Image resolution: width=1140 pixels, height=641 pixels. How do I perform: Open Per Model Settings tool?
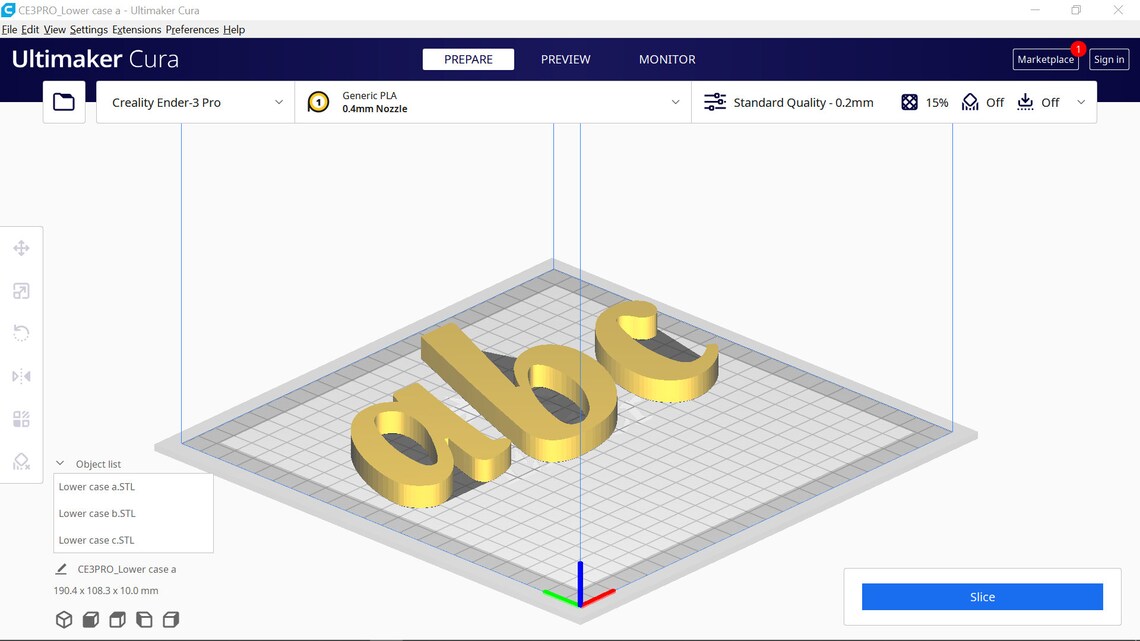(21, 419)
